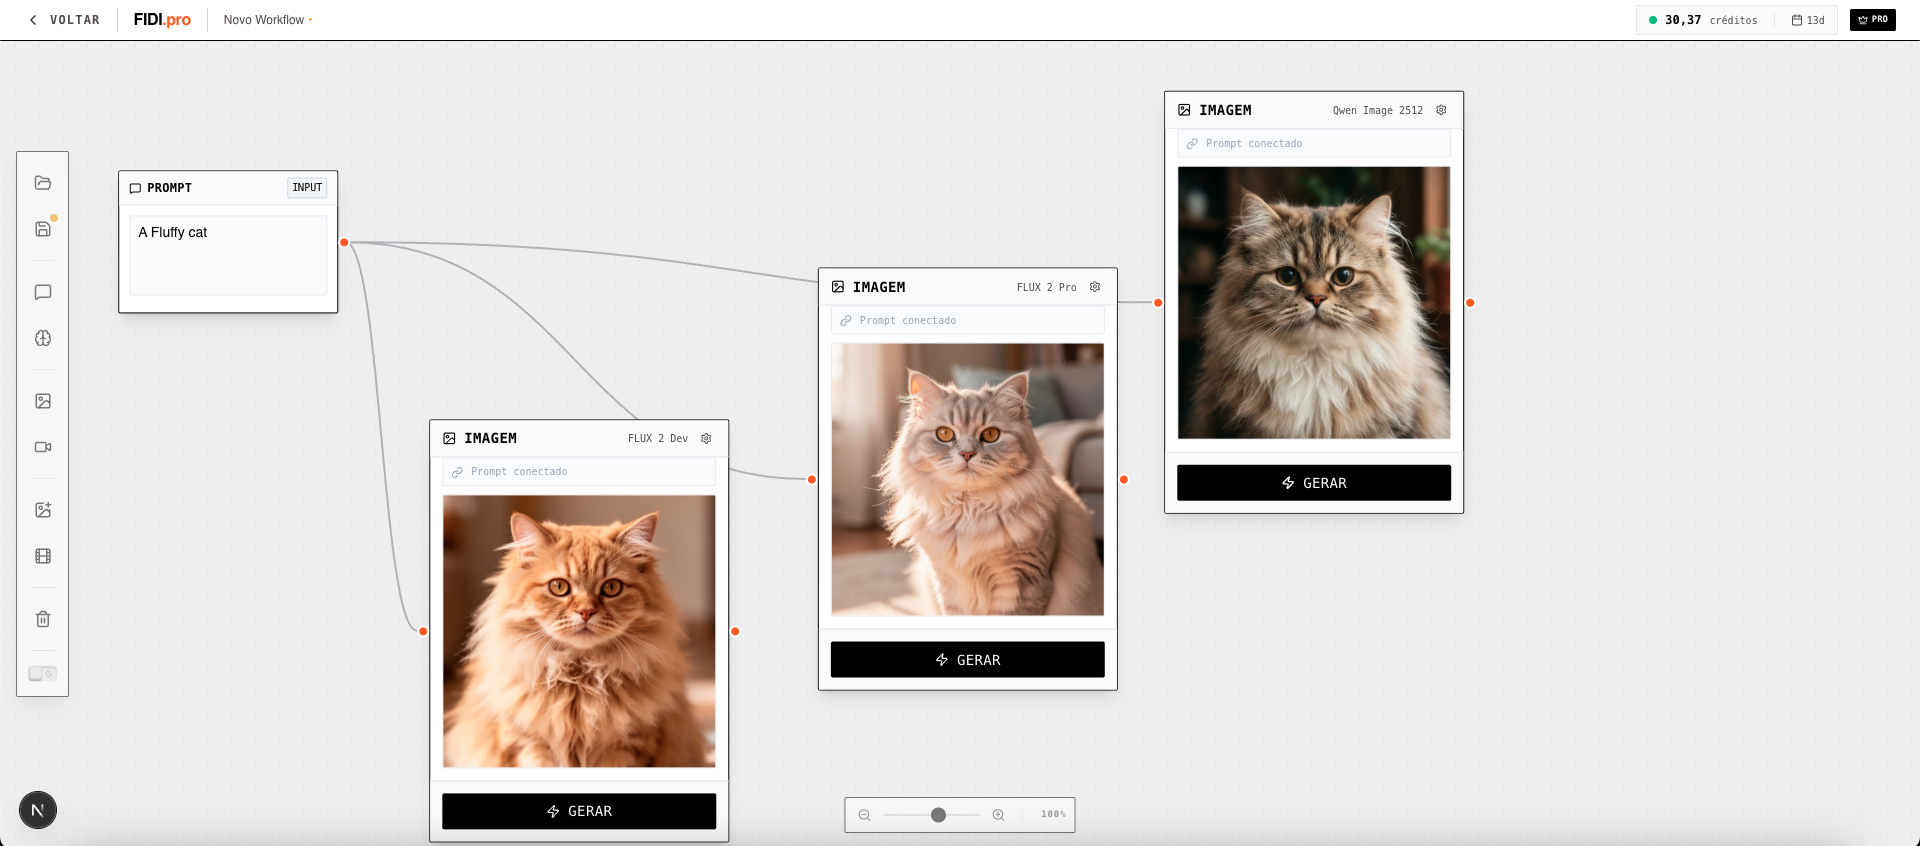Screen dimensions: 1920x846
Task: Add a video camera node from sidebar
Action: (x=43, y=447)
